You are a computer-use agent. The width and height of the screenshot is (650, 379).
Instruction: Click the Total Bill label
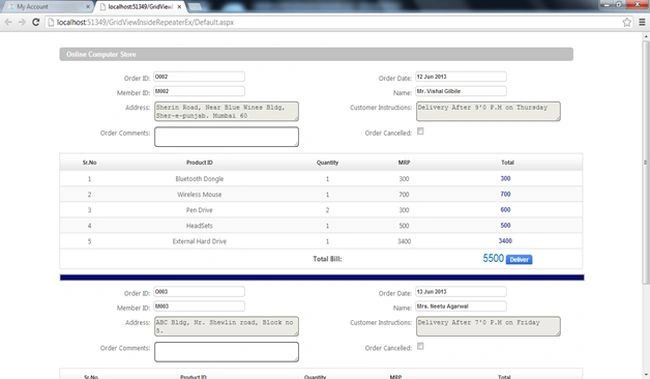click(x=327, y=259)
